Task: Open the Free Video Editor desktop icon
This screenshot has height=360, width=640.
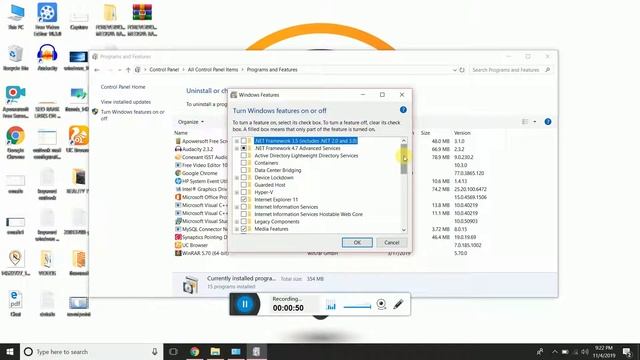Action: tap(47, 19)
